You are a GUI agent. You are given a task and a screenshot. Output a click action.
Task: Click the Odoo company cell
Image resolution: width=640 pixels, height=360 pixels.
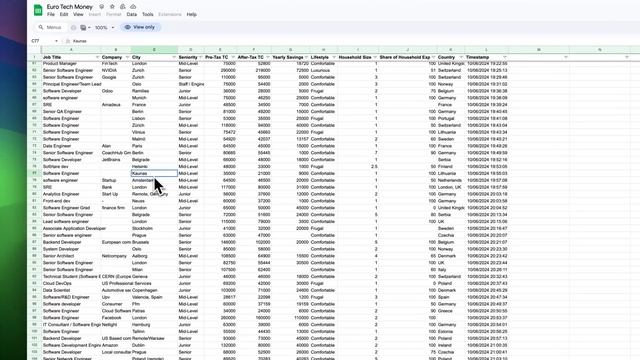pos(116,91)
